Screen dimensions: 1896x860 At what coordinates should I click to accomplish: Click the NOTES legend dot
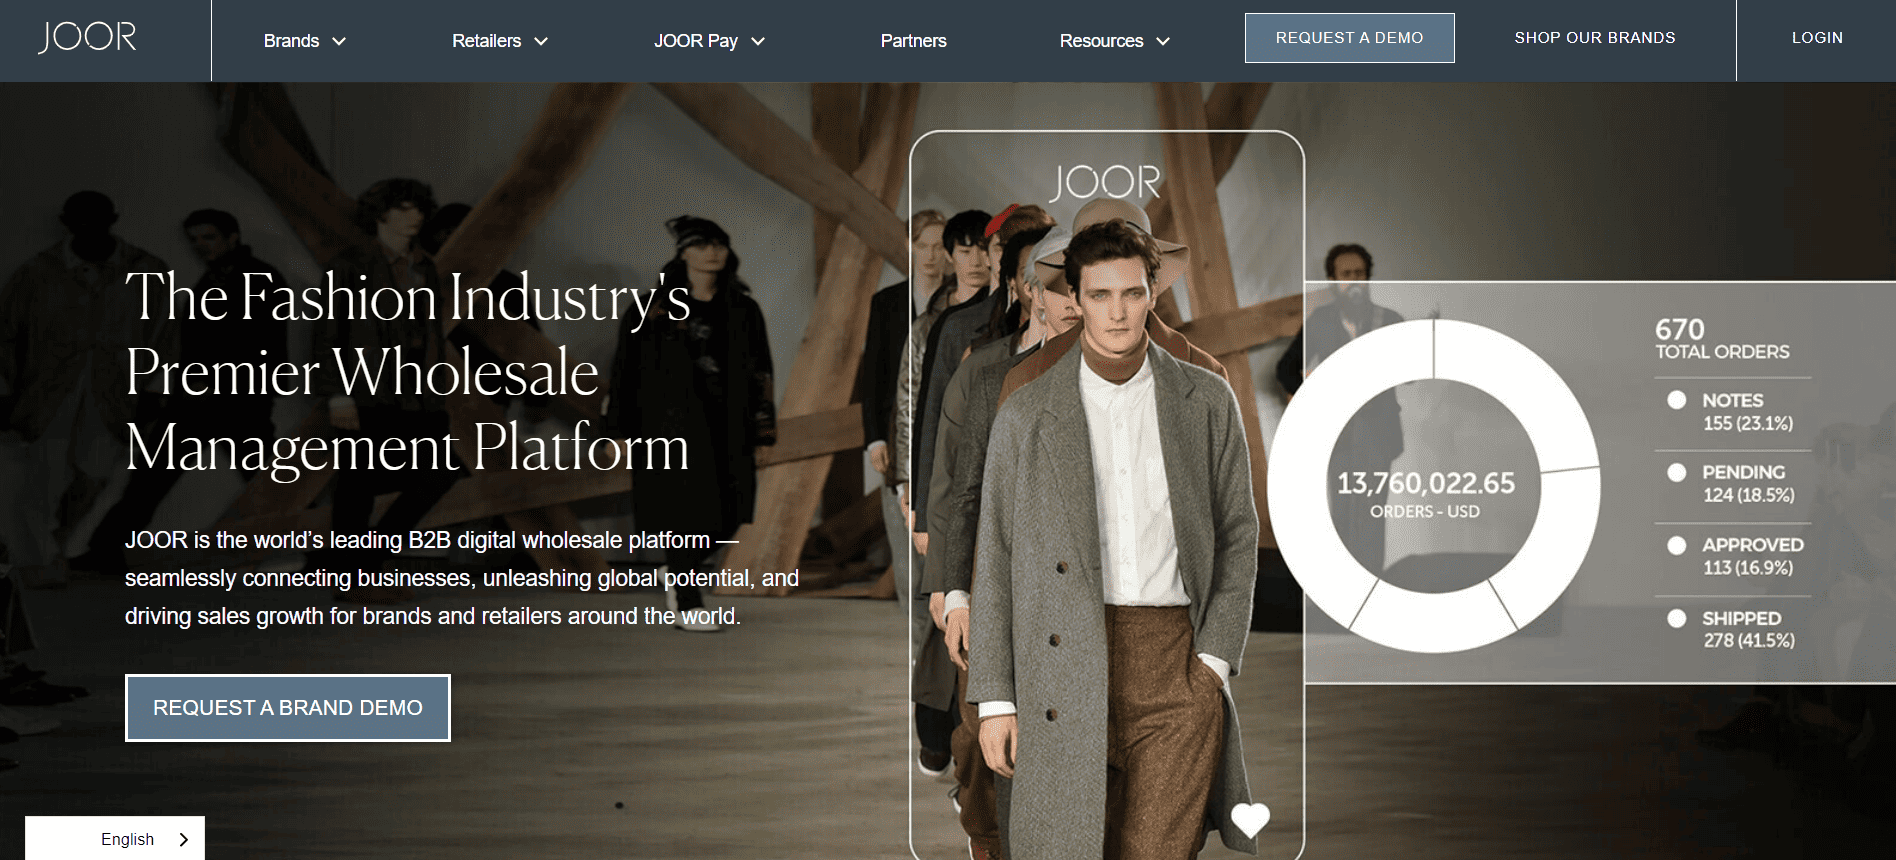(x=1677, y=400)
